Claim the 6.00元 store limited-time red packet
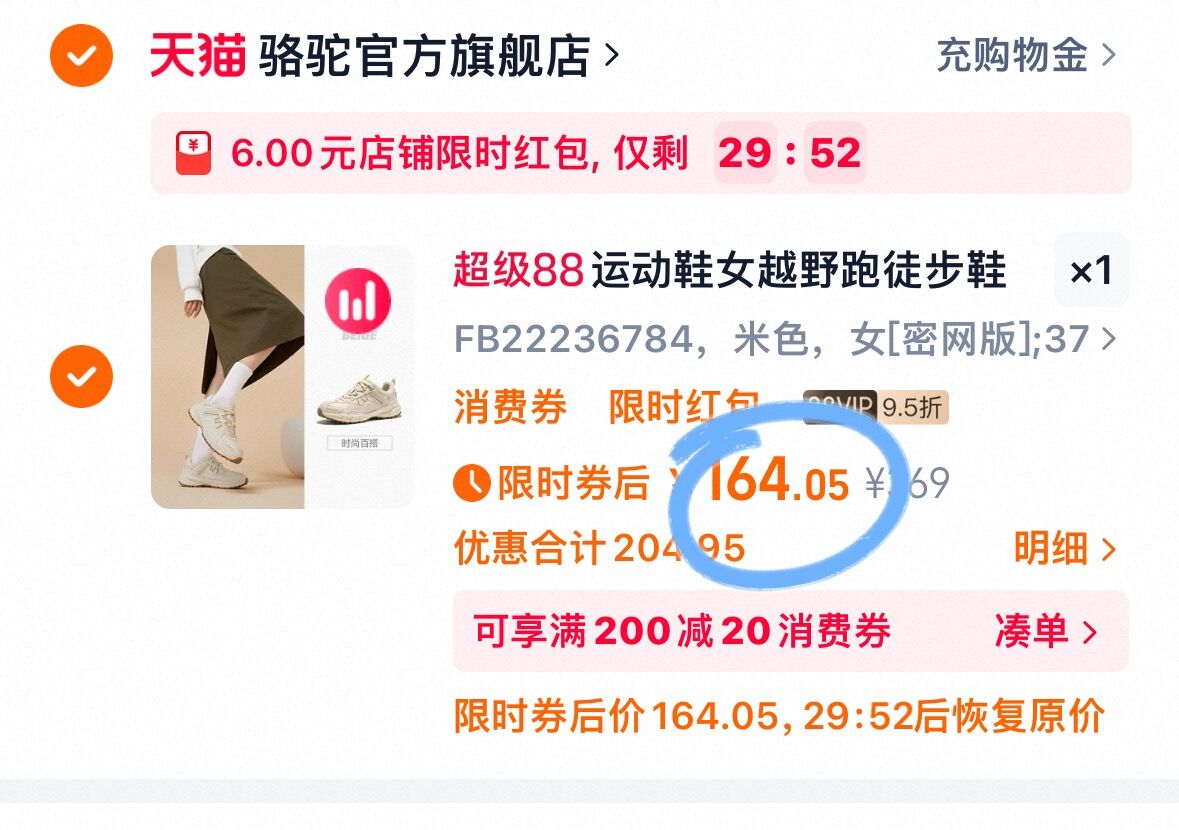 [x=641, y=153]
